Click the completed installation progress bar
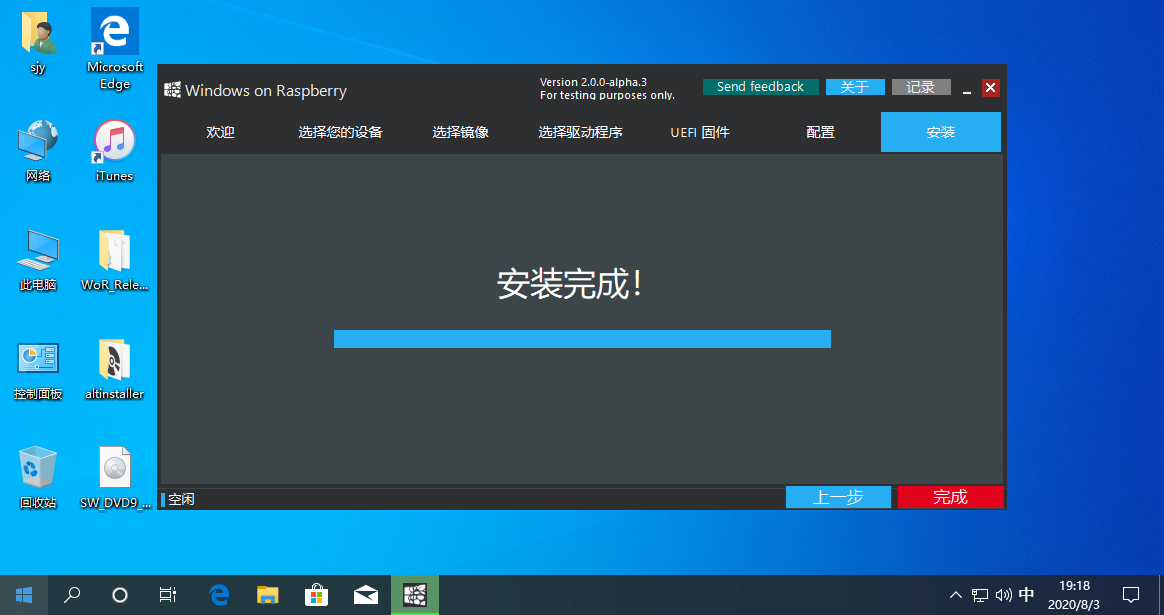This screenshot has height=615, width=1164. 582,339
